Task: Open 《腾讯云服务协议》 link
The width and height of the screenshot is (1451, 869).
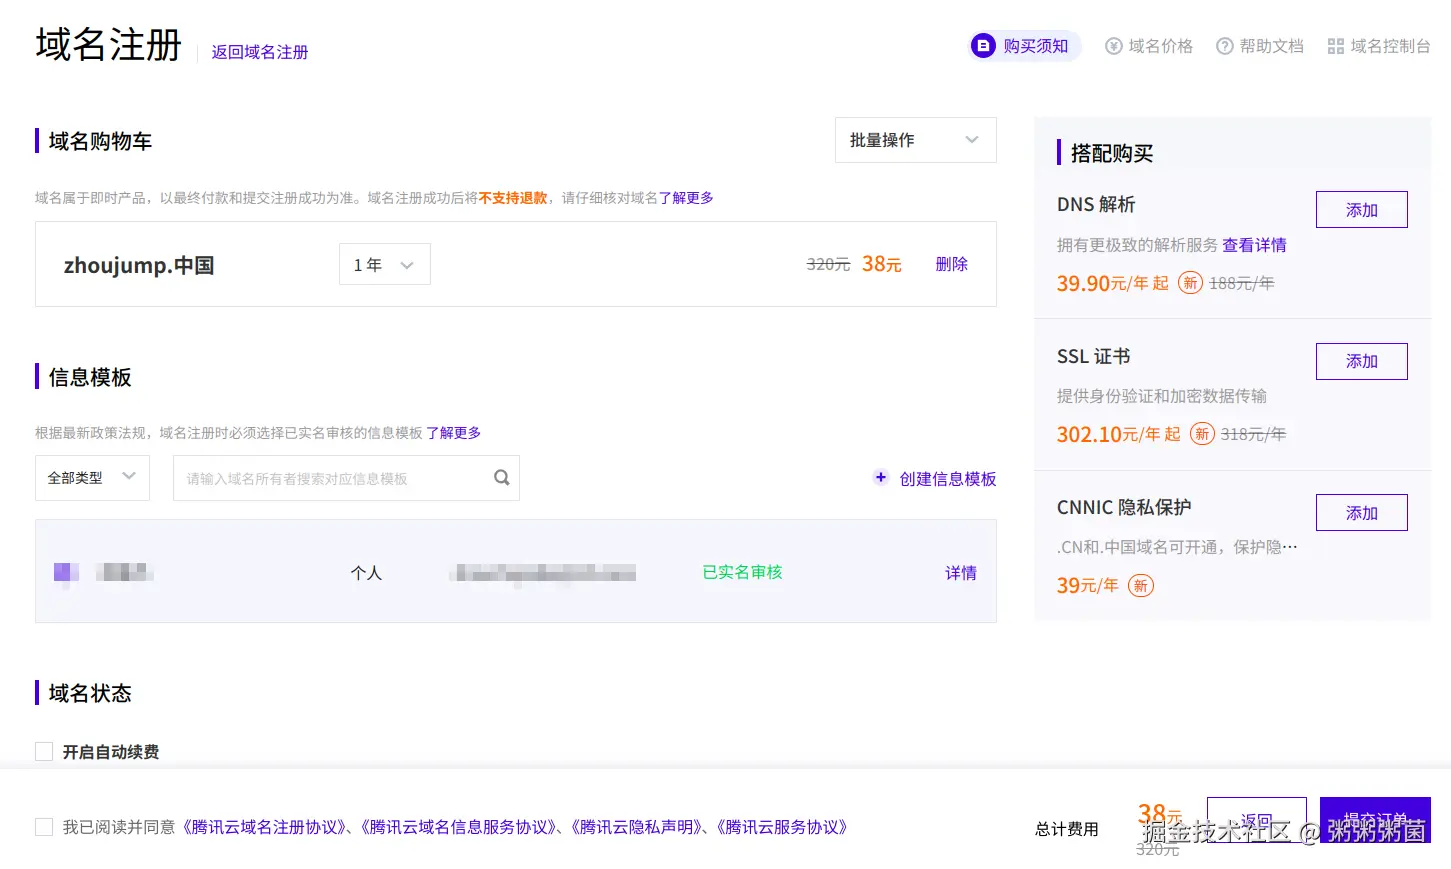Action: [x=782, y=827]
